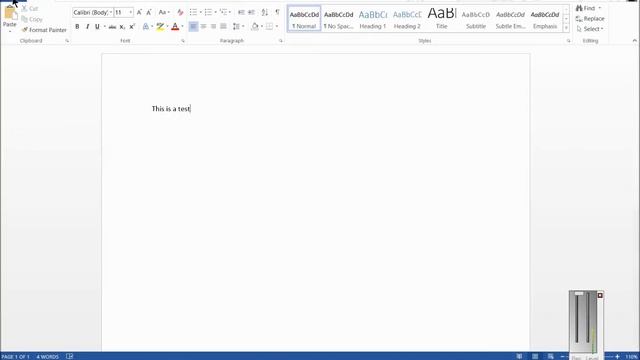Apply the Emphasis style

[x=545, y=19]
